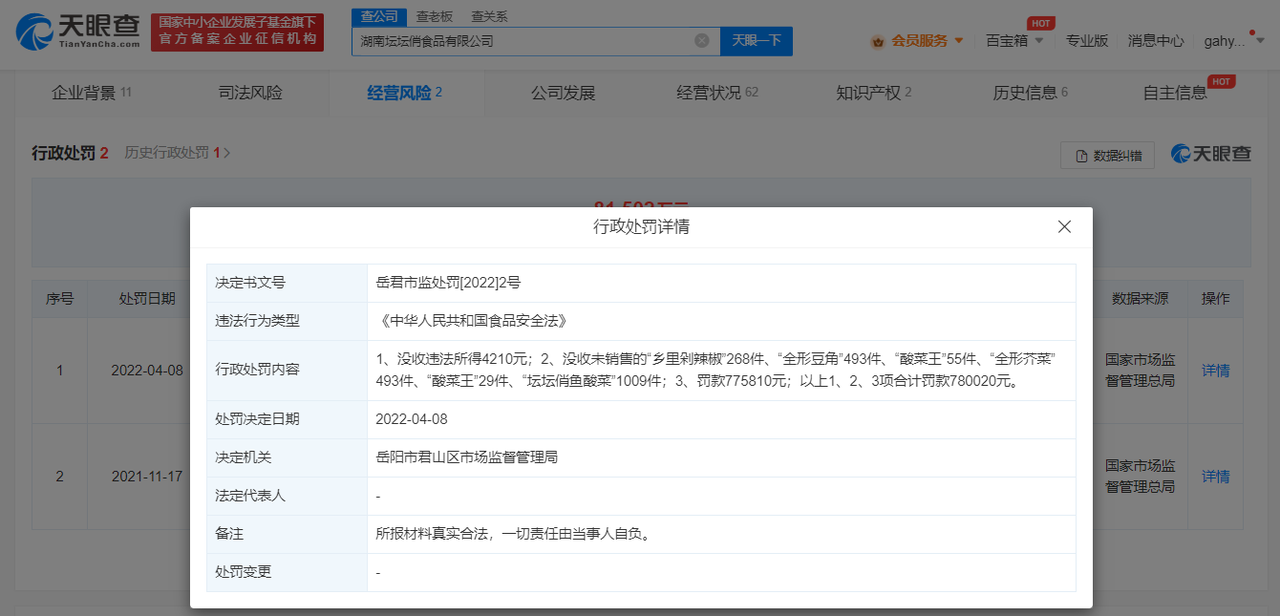Image resolution: width=1280 pixels, height=616 pixels.
Task: Open 详情 link for first penalty row
Action: pyautogui.click(x=1215, y=370)
